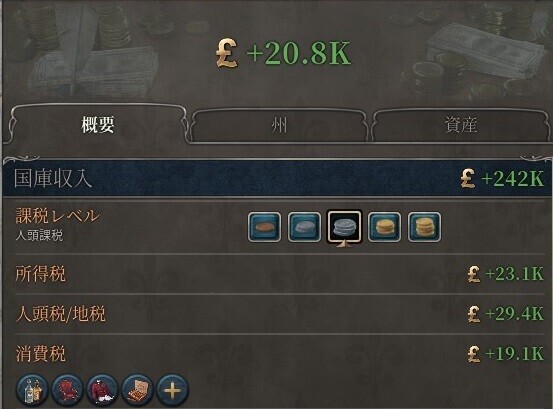Open the 州 tab
This screenshot has width=553, height=409.
279,125
